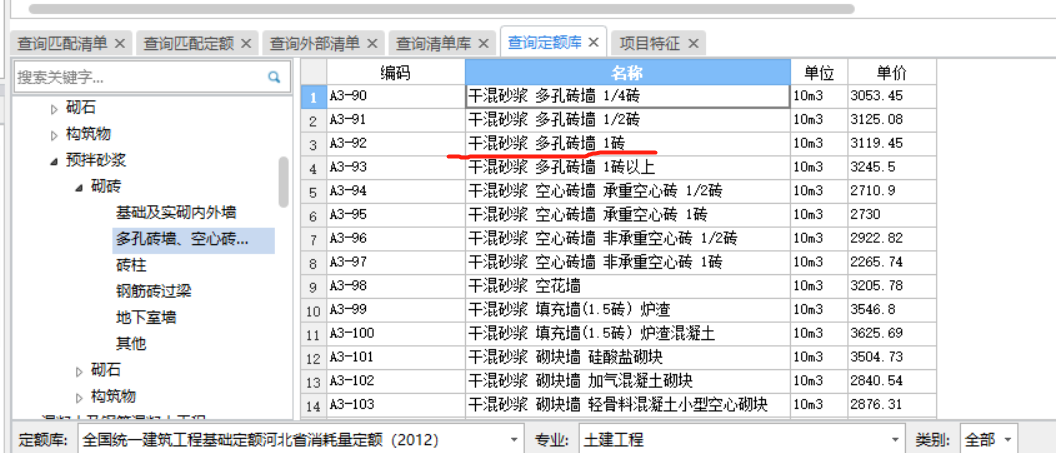Viewport: 1056px width, 453px height.
Task: Click the search magnifier icon
Action: tap(274, 77)
